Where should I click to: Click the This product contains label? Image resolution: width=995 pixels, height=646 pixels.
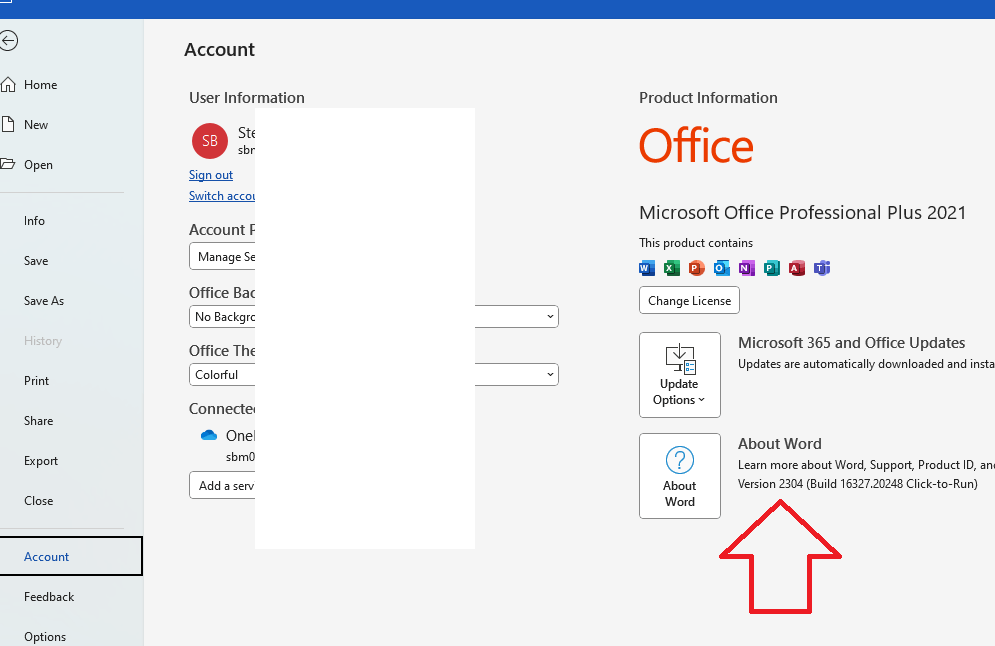pos(696,243)
